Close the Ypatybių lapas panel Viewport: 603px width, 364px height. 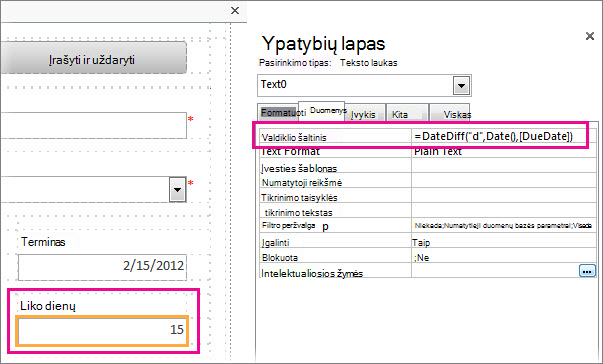click(x=590, y=36)
